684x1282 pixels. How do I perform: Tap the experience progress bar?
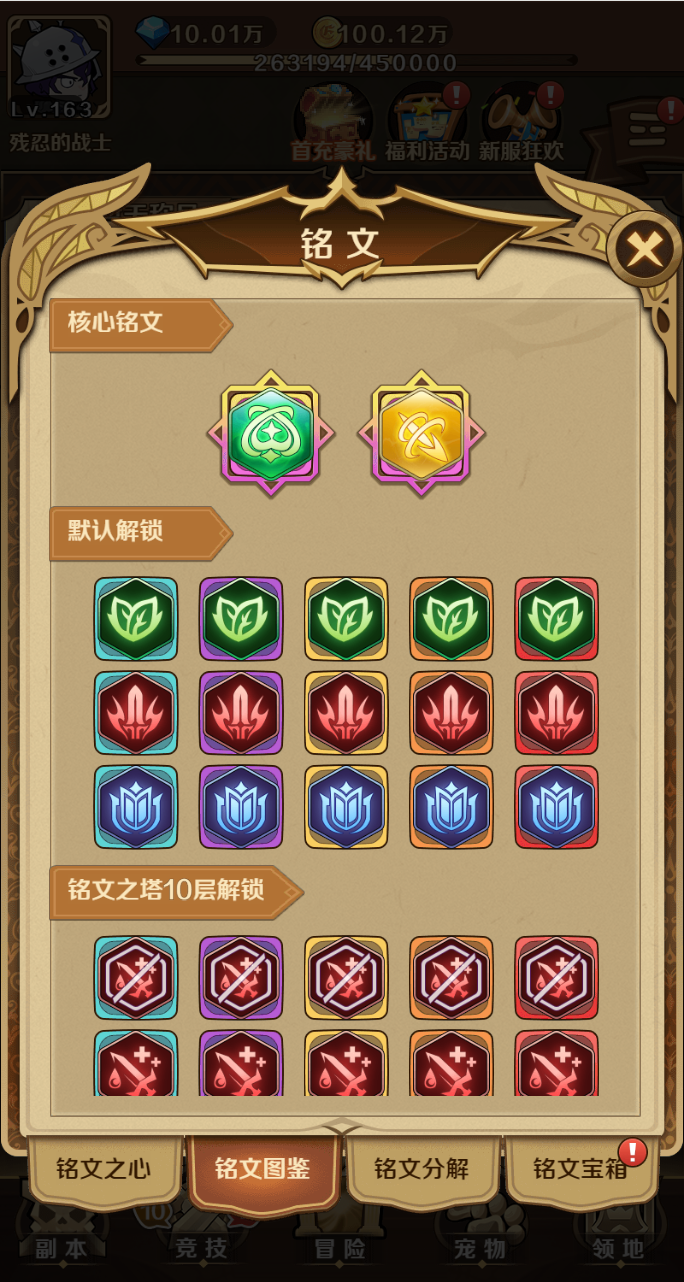click(357, 60)
